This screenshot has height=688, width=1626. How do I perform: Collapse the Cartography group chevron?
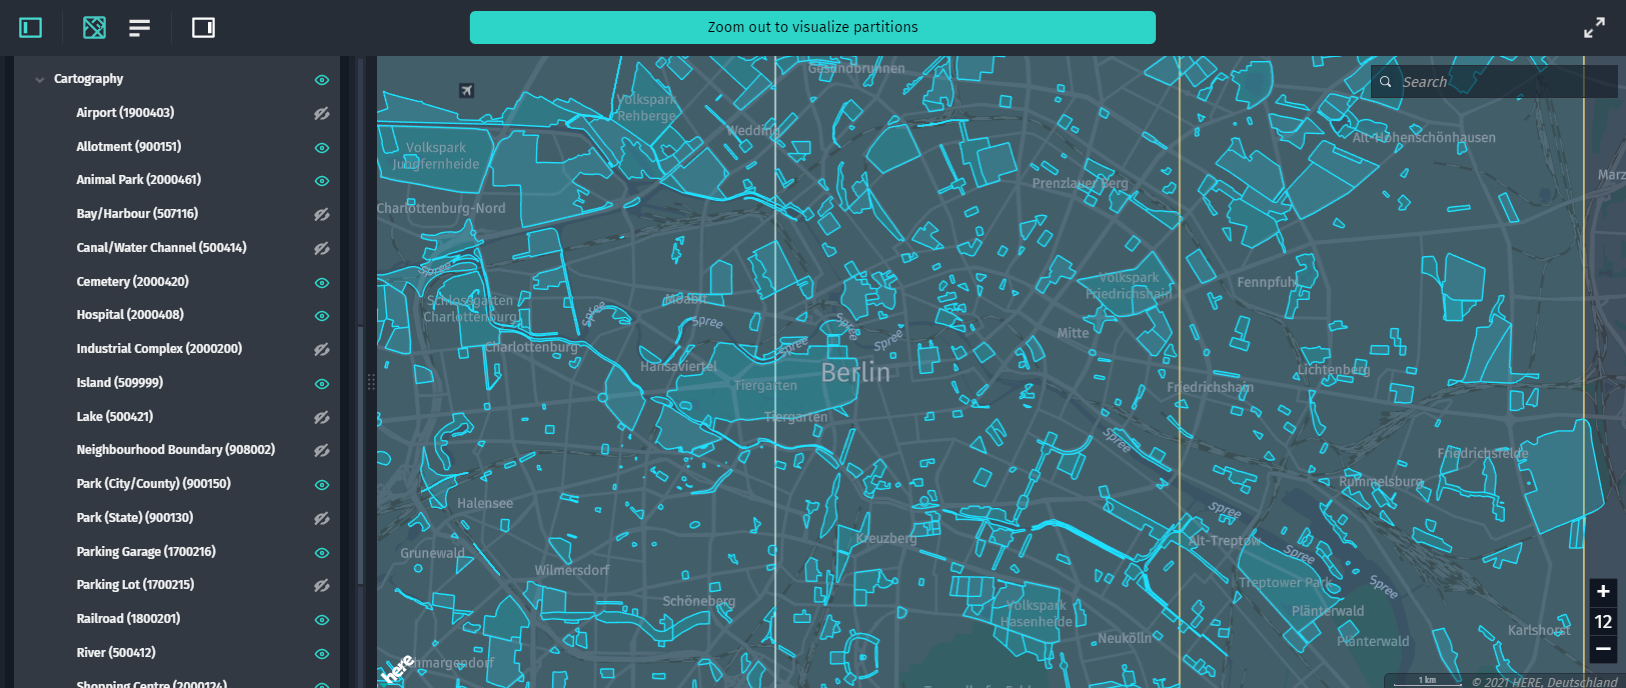click(x=40, y=79)
